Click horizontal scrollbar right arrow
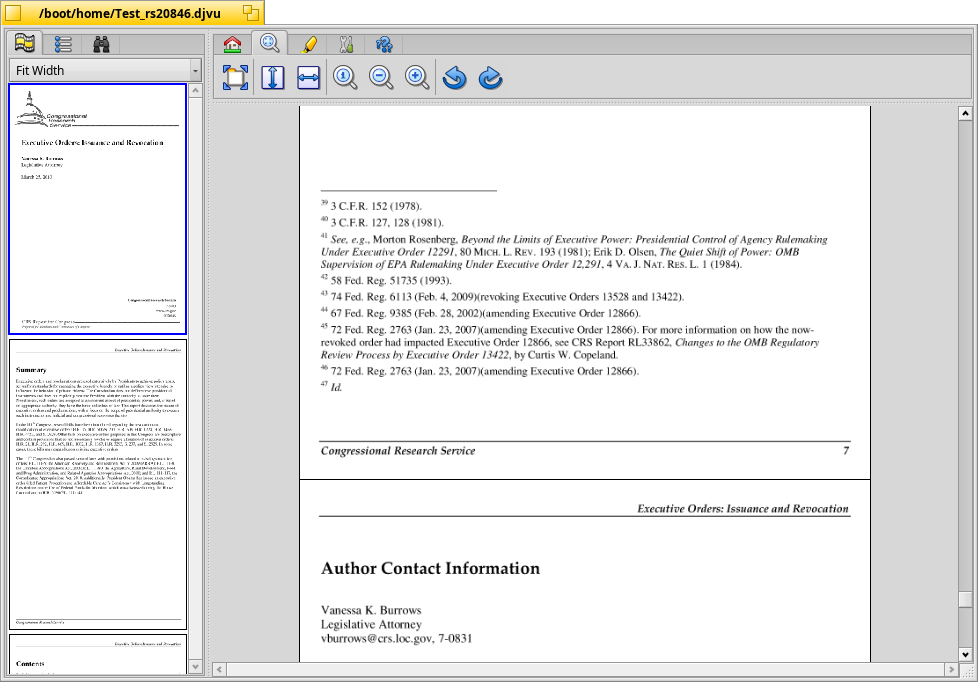The width and height of the screenshot is (978, 682). 951,670
